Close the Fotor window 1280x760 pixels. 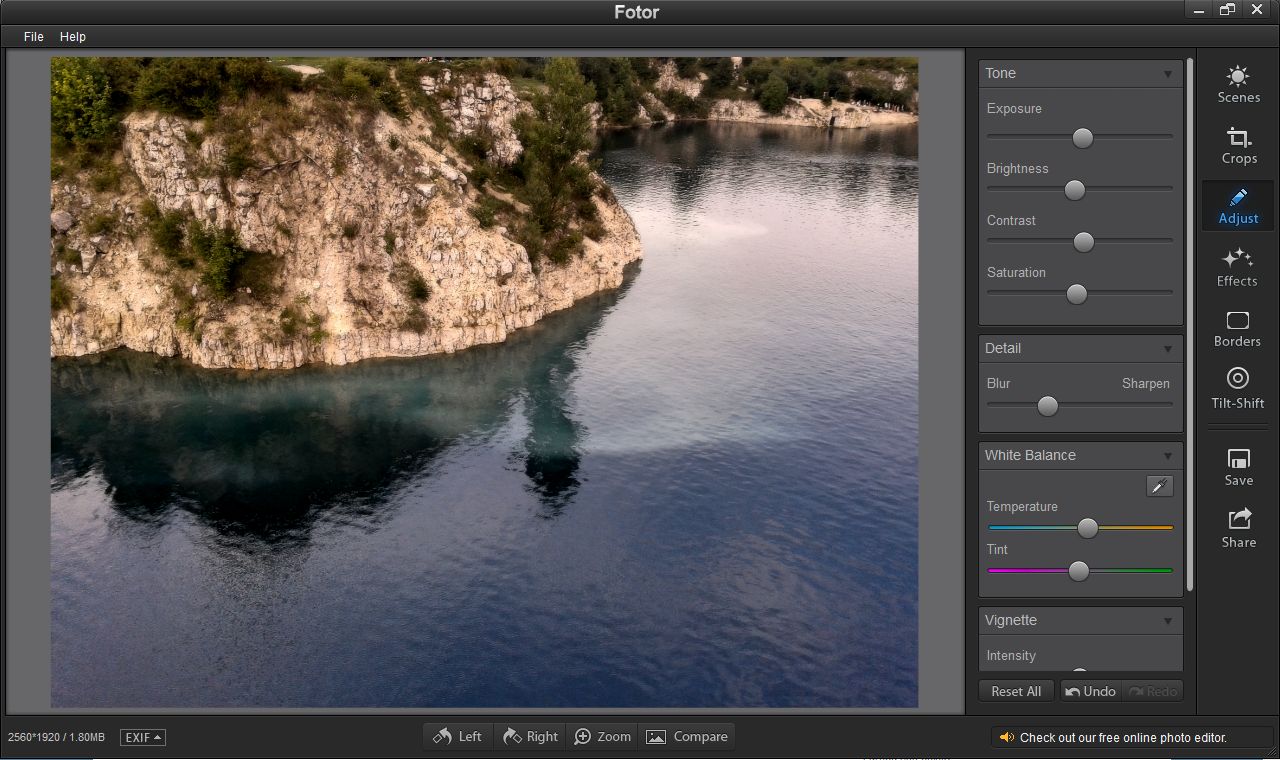1258,10
